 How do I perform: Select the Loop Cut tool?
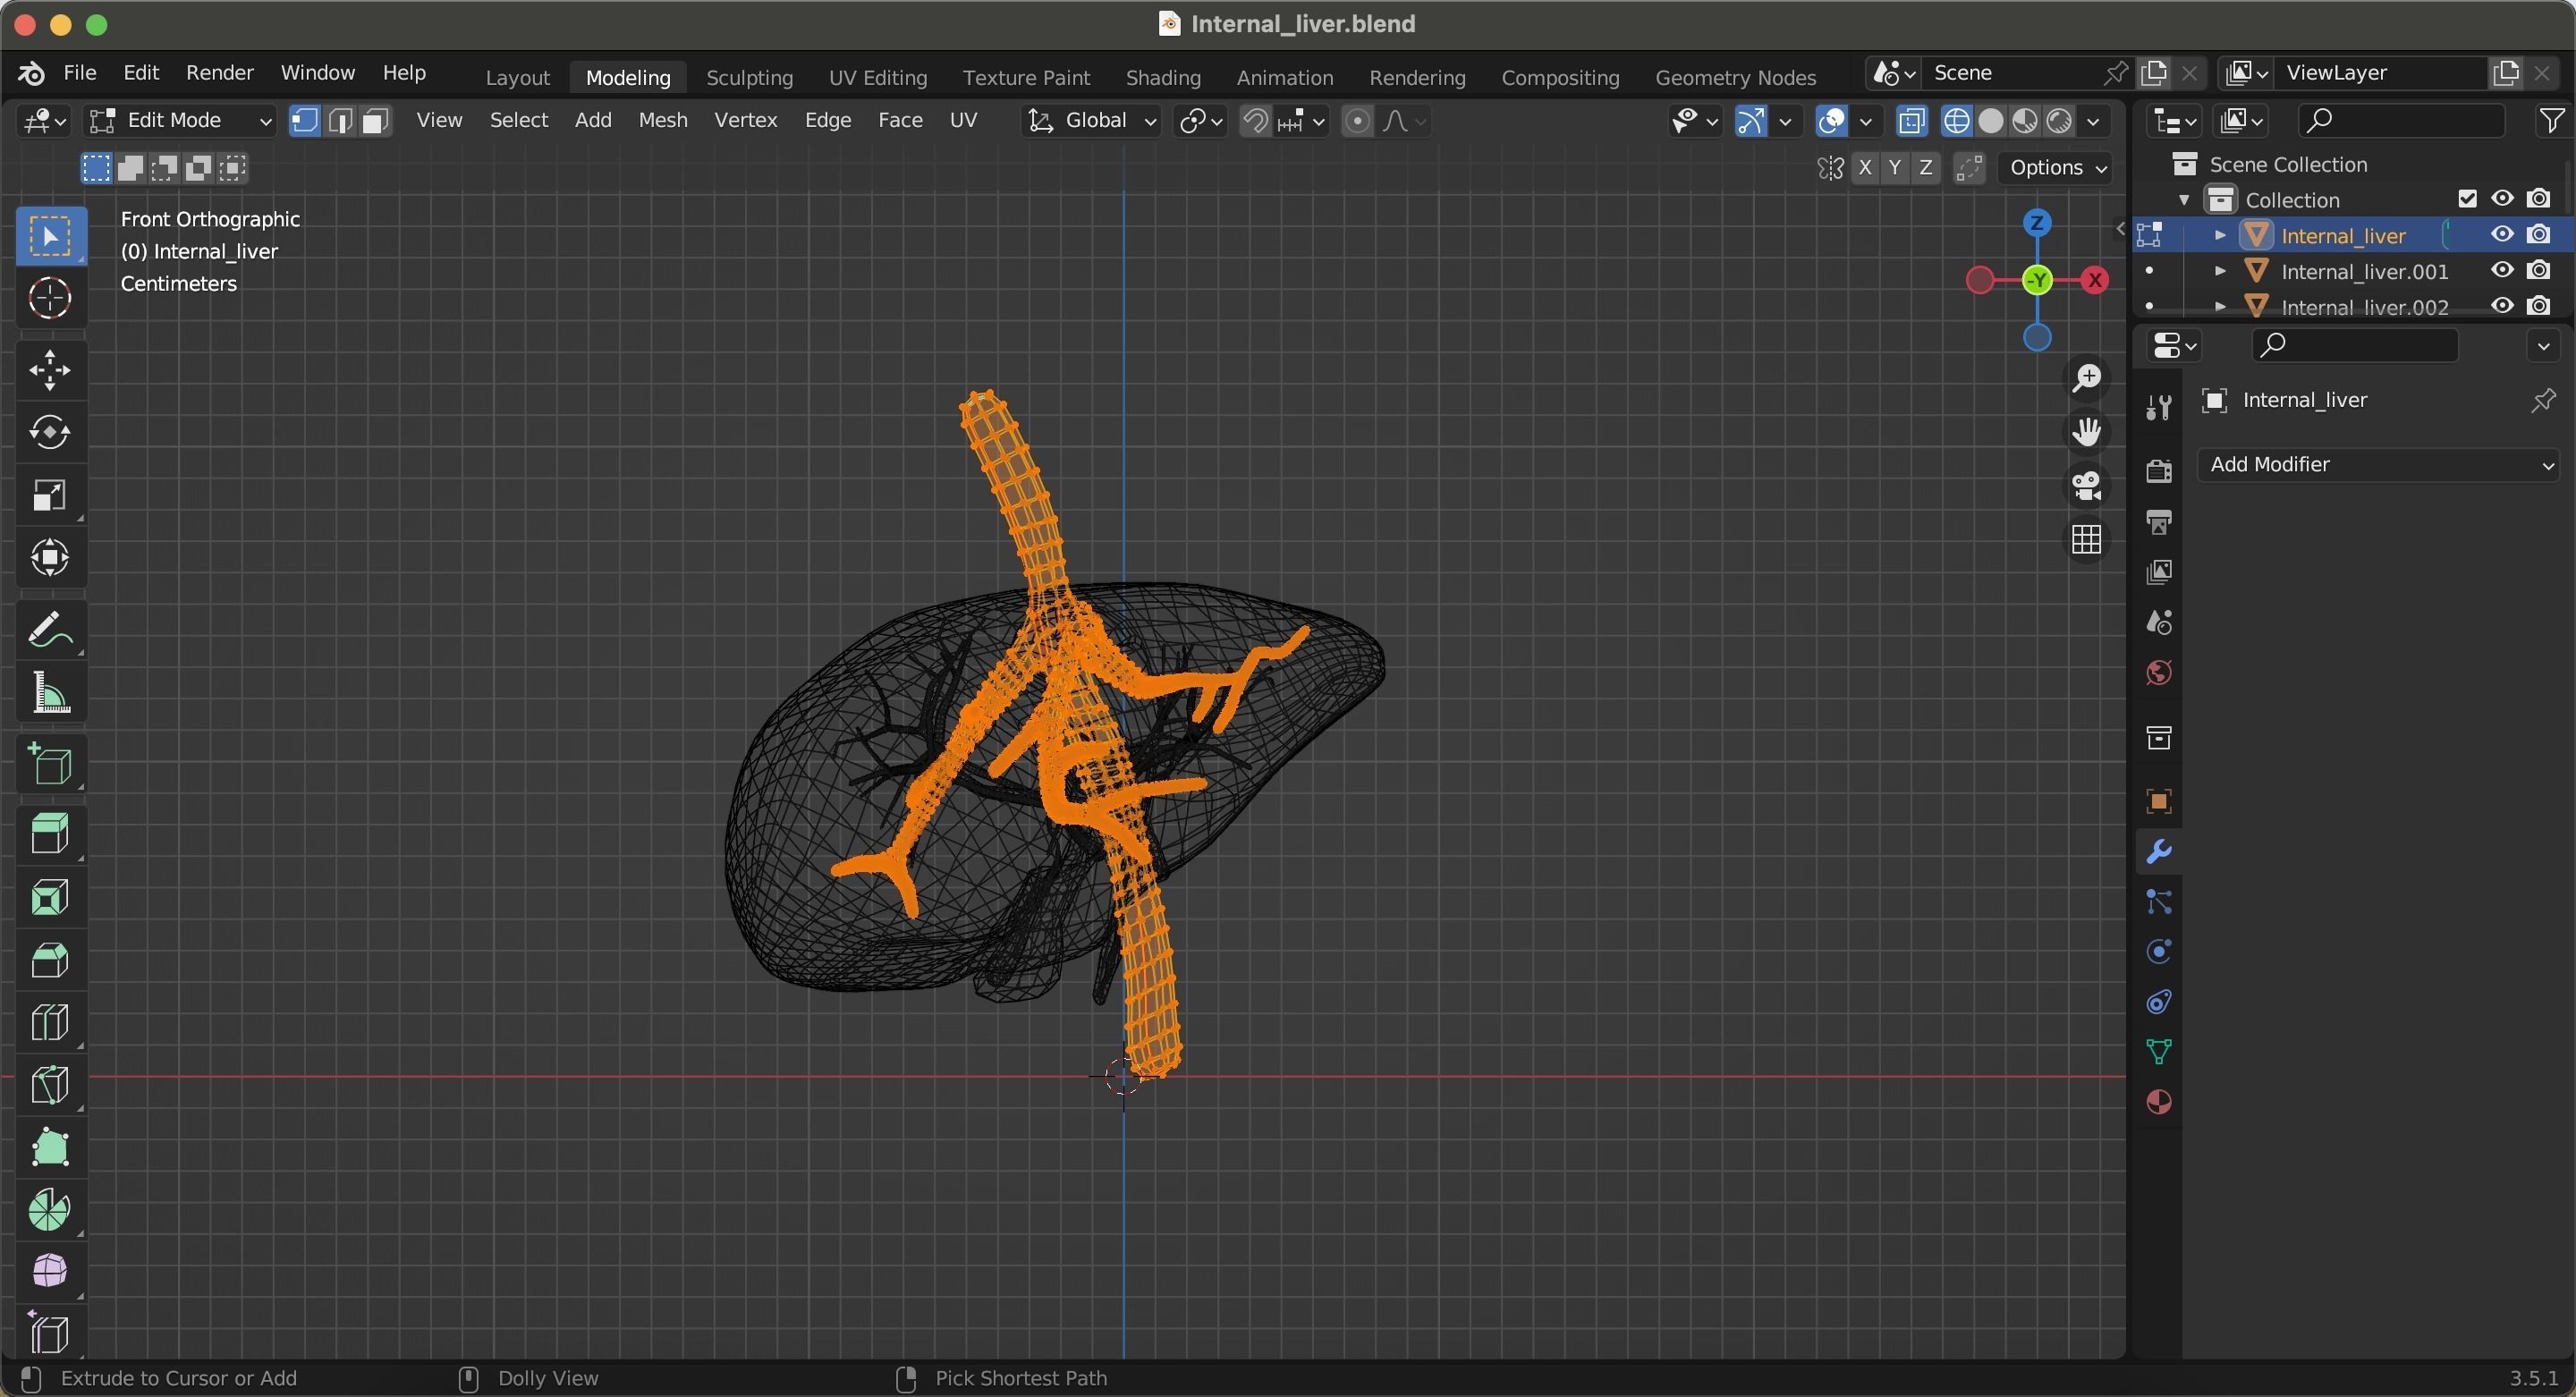coord(50,1022)
